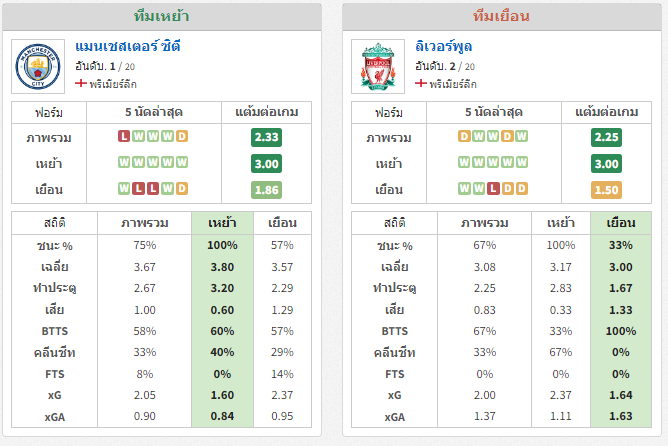This screenshot has height=446, width=668.
Task: Click red L badge in Liverpool away form
Action: (493, 188)
